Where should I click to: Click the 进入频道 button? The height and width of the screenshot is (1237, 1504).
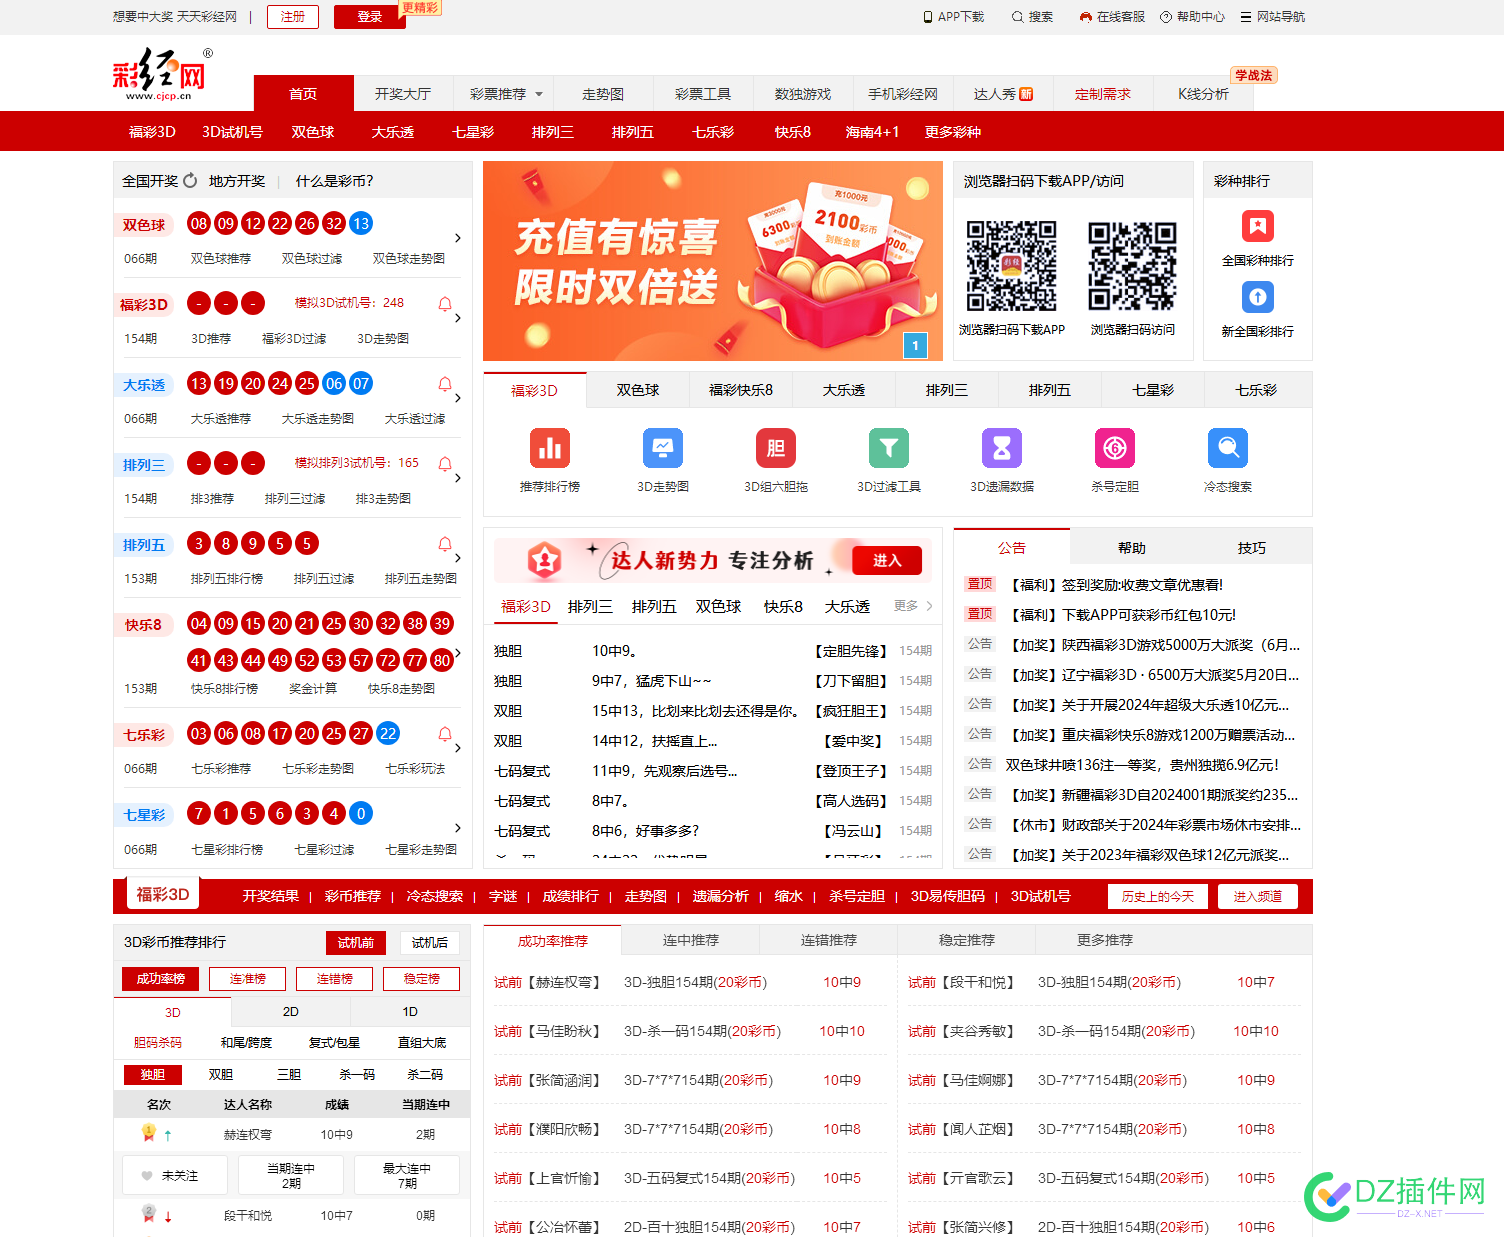click(1257, 897)
